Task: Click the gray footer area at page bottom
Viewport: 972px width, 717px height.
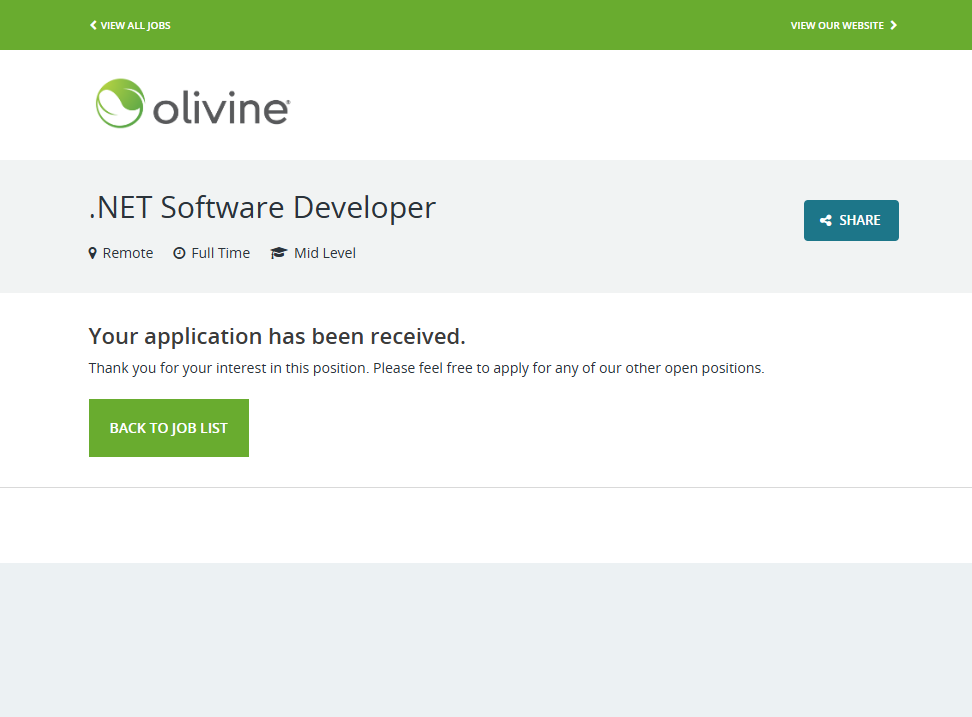Action: [x=486, y=640]
